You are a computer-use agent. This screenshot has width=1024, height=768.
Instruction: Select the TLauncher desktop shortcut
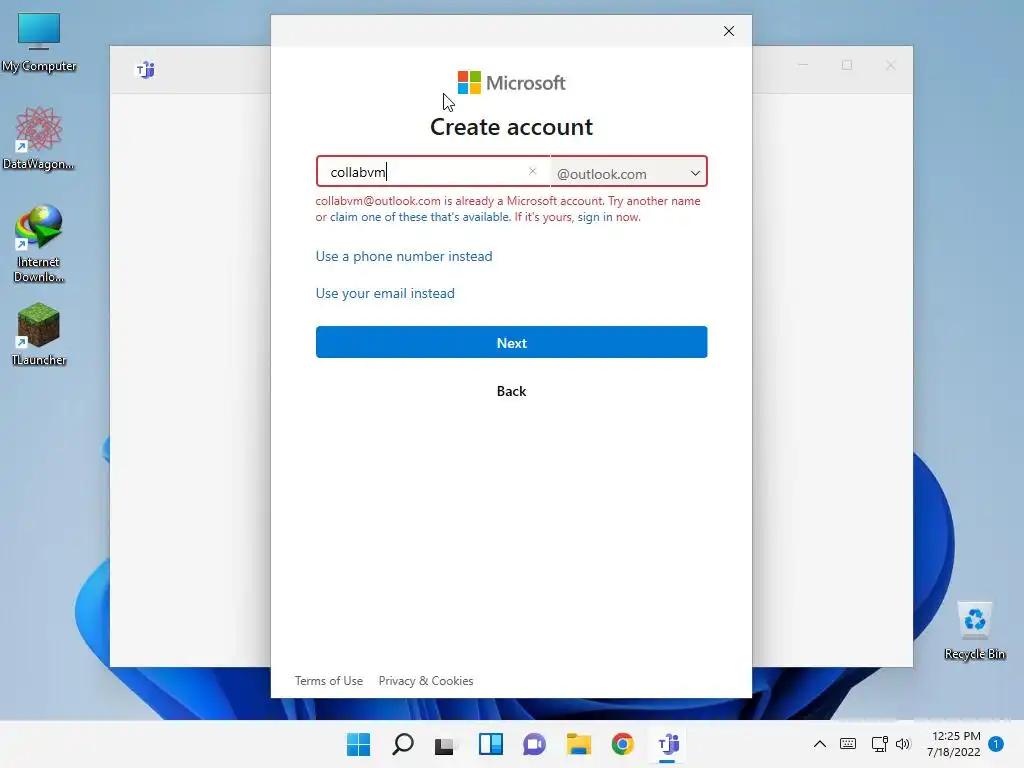click(39, 334)
